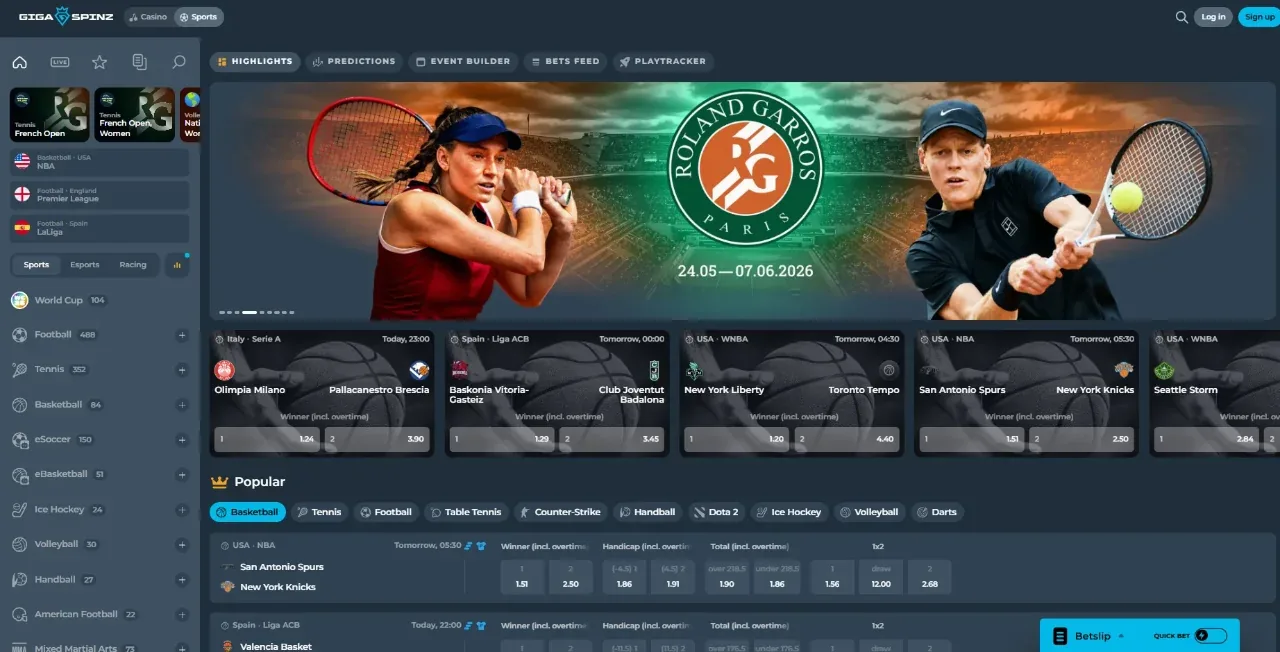Expand the Tennis category plus button
The width and height of the screenshot is (1280, 652).
[x=182, y=370]
